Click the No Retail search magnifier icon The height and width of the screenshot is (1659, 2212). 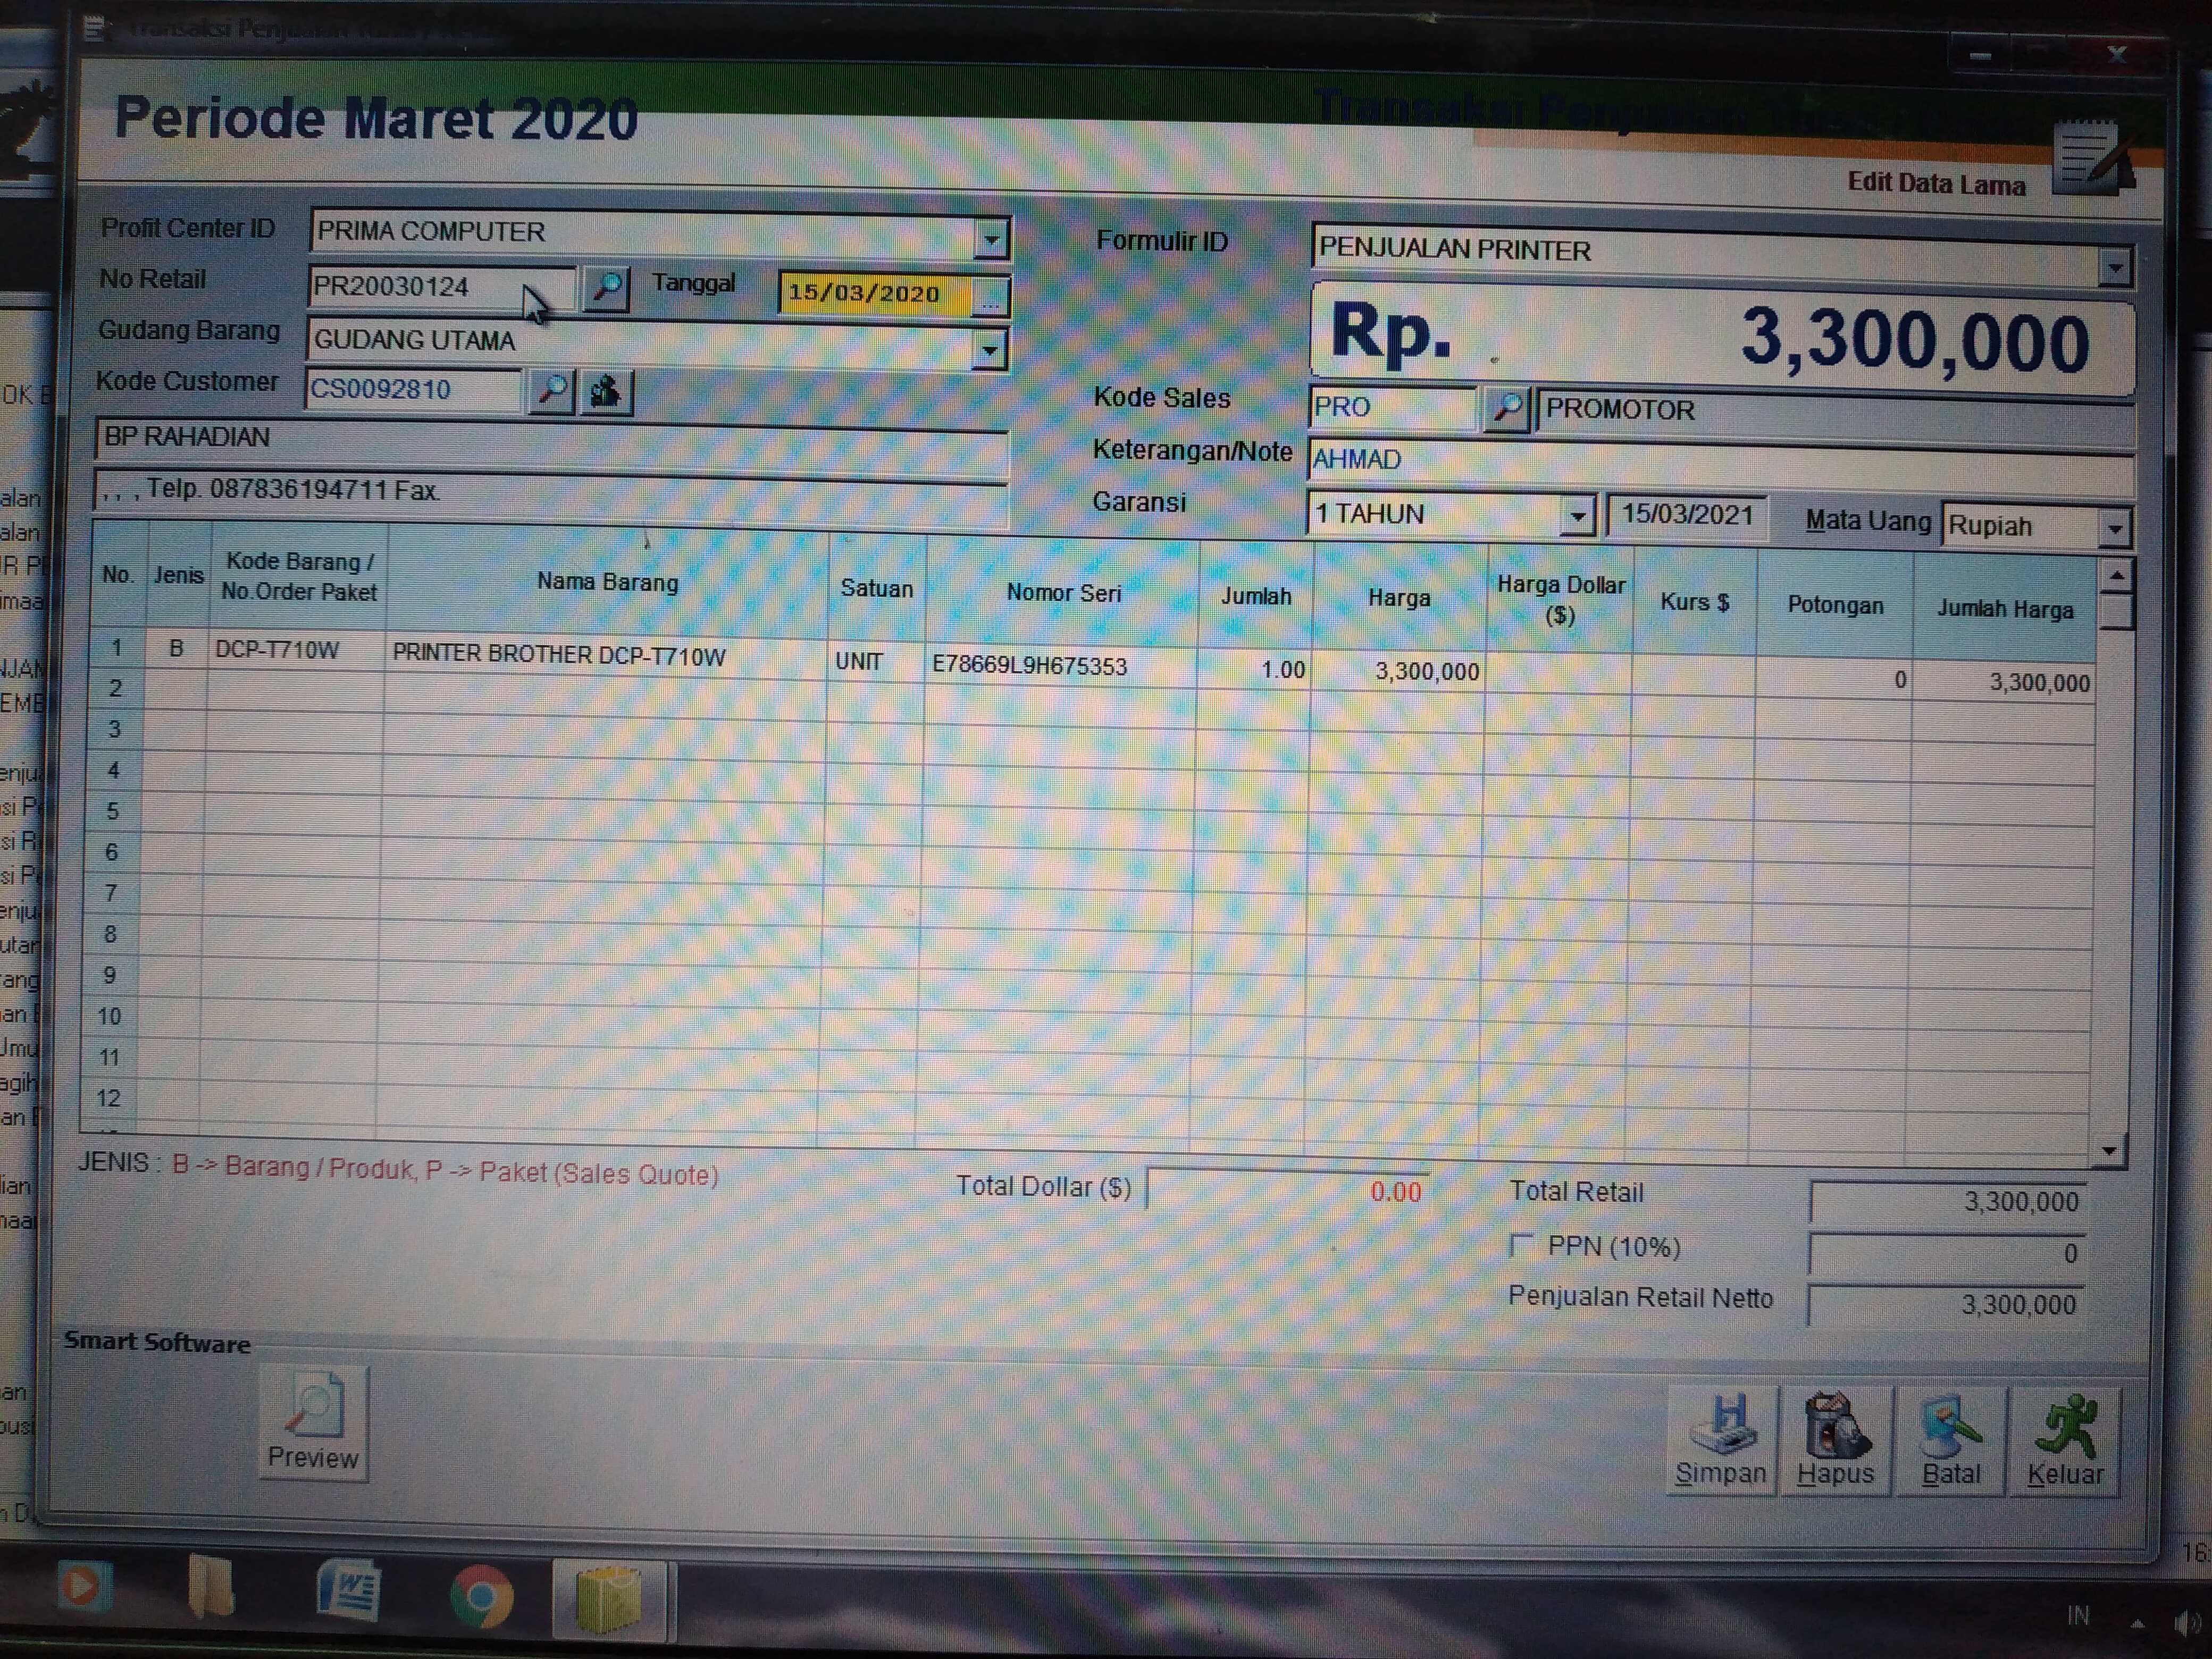(x=606, y=289)
